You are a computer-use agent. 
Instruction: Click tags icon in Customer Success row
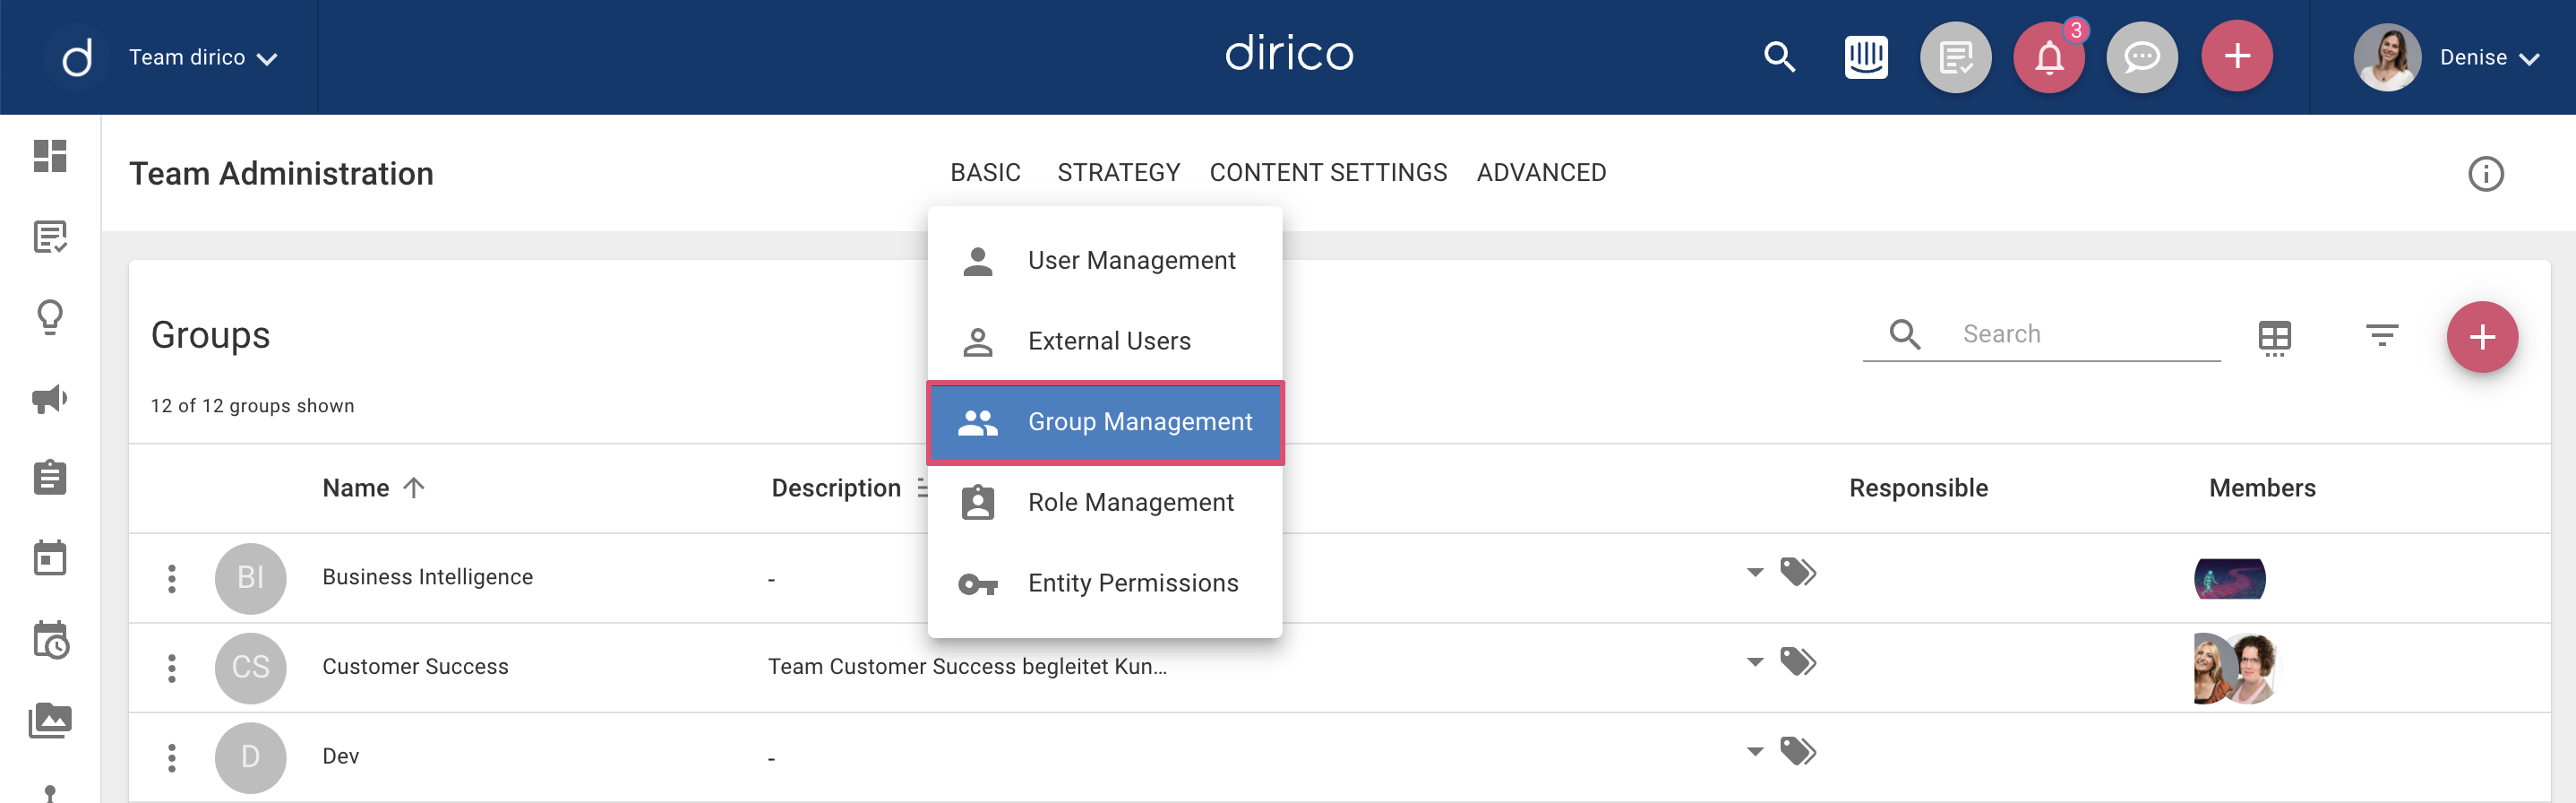coord(1798,662)
